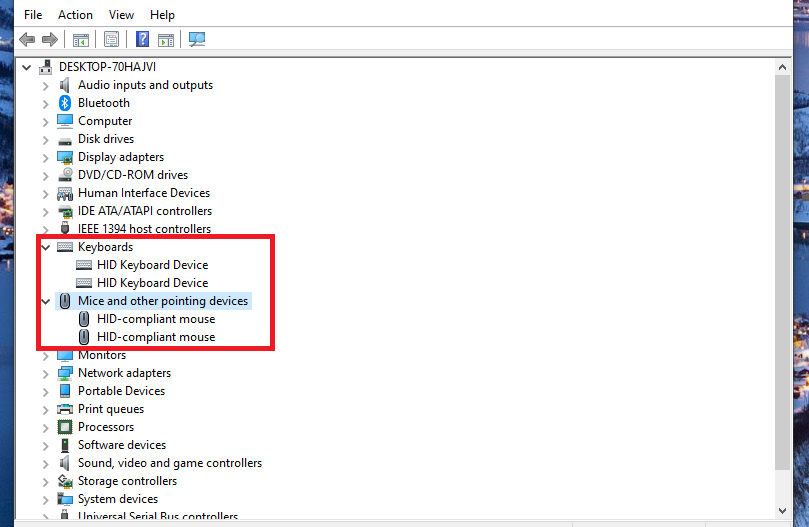Select the Computer category label
The width and height of the screenshot is (809, 527).
105,121
